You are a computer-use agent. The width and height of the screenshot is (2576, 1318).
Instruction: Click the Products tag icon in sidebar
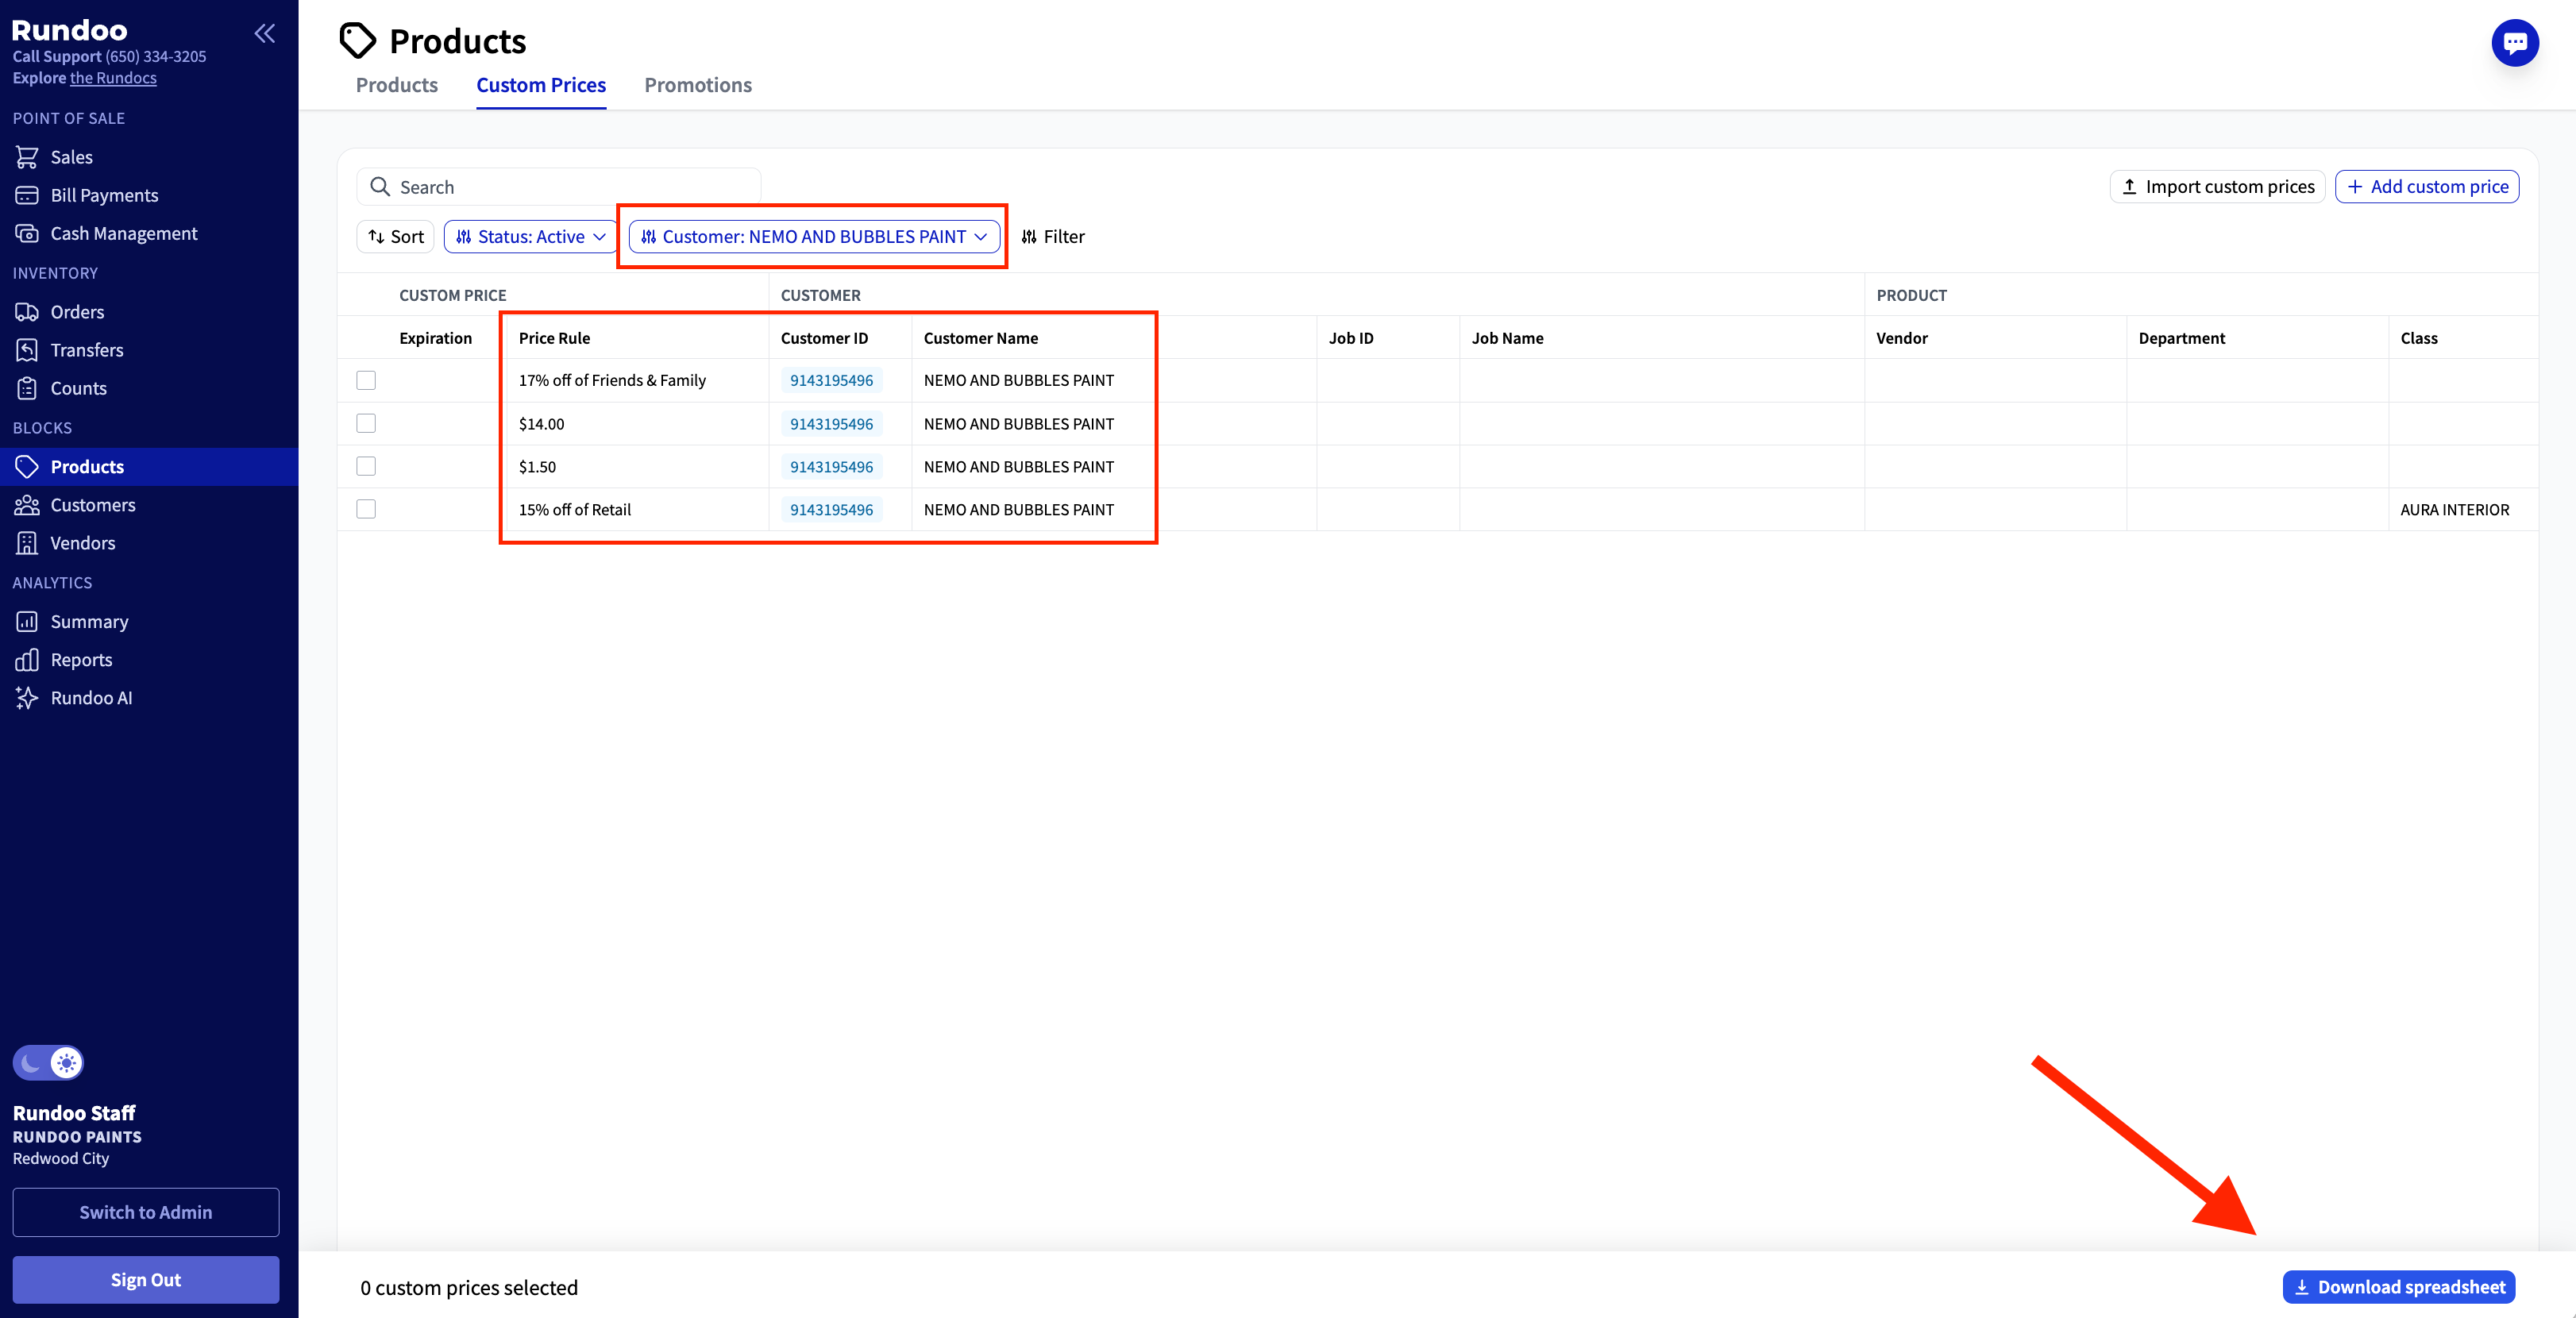pos(27,467)
